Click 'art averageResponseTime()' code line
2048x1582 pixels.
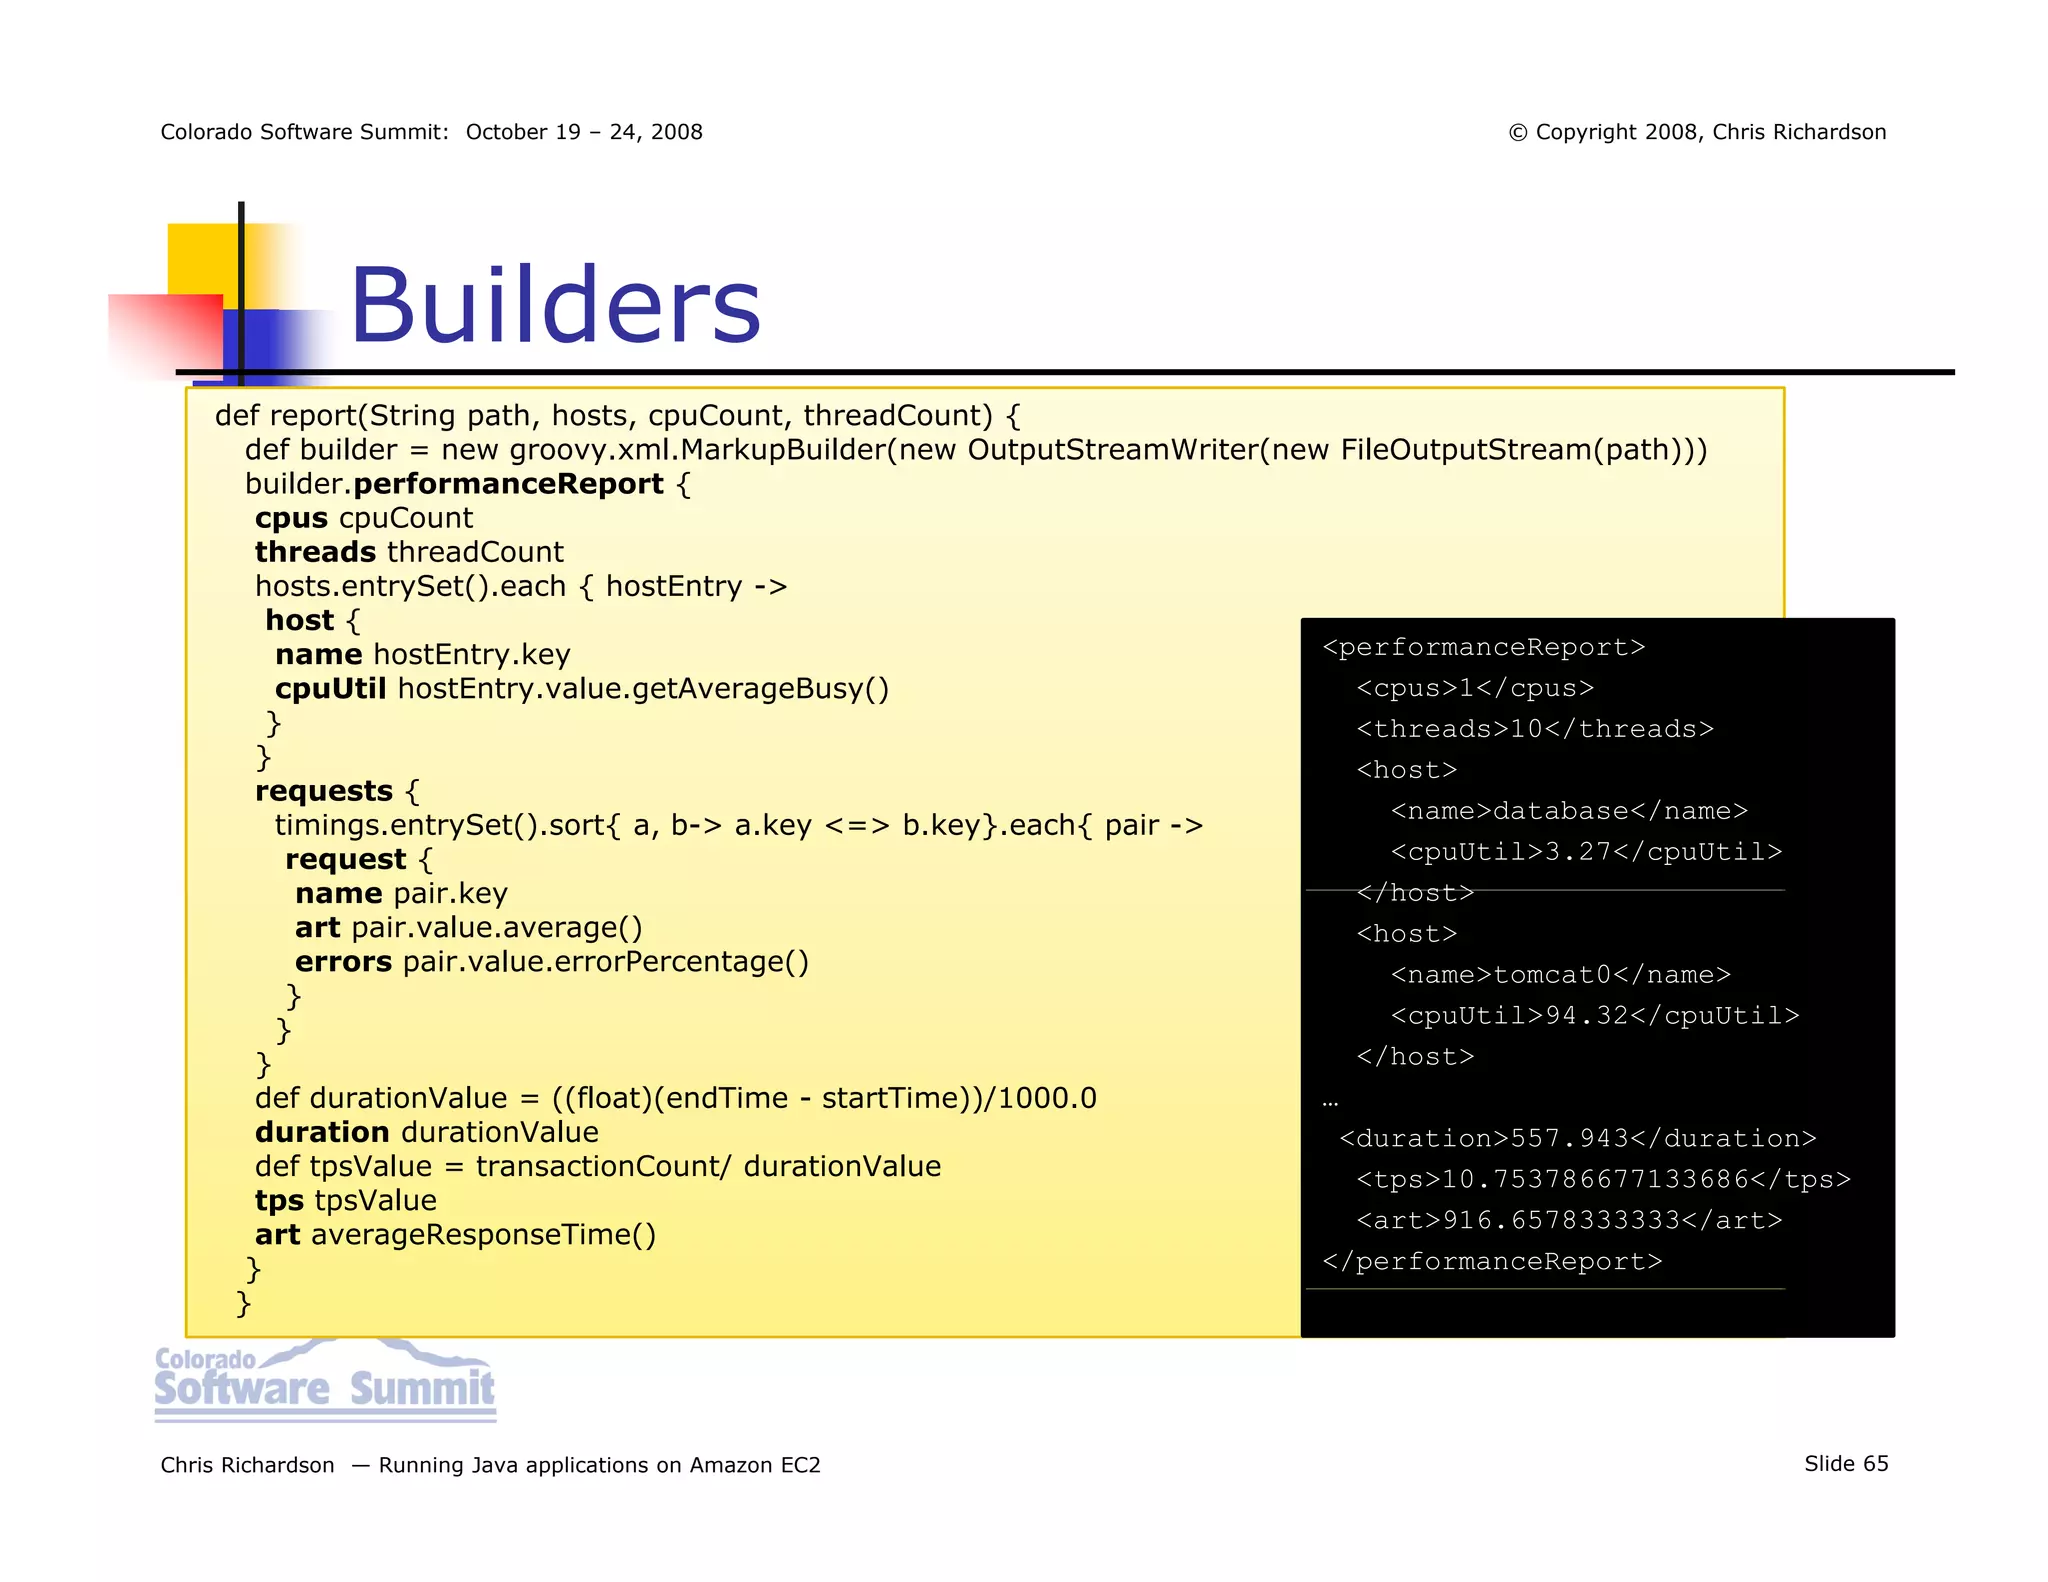click(x=455, y=1234)
